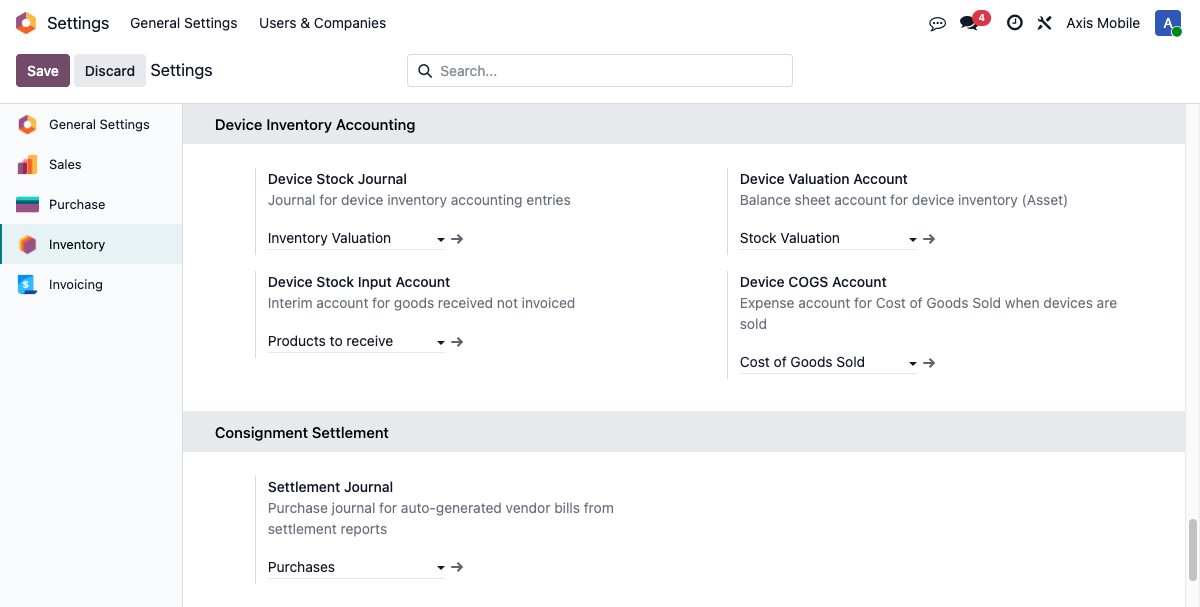Click the Search field
1200x607 pixels.
(599, 70)
